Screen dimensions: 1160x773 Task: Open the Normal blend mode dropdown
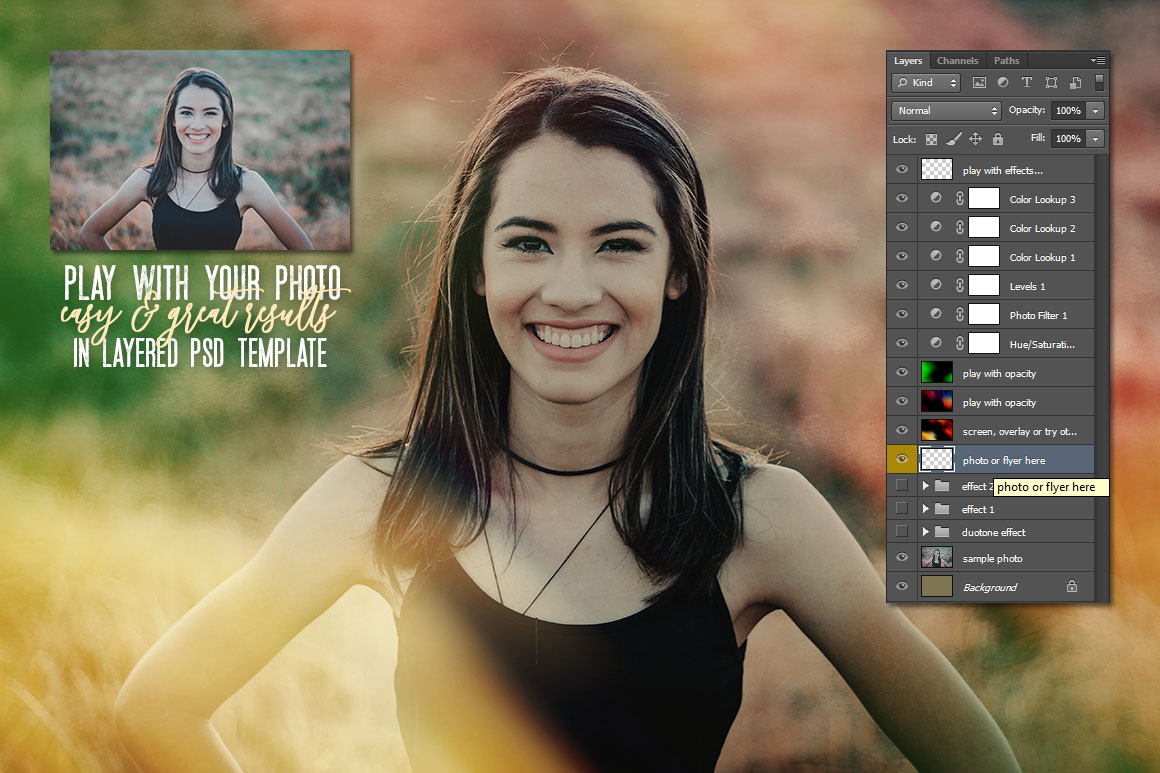tap(946, 111)
